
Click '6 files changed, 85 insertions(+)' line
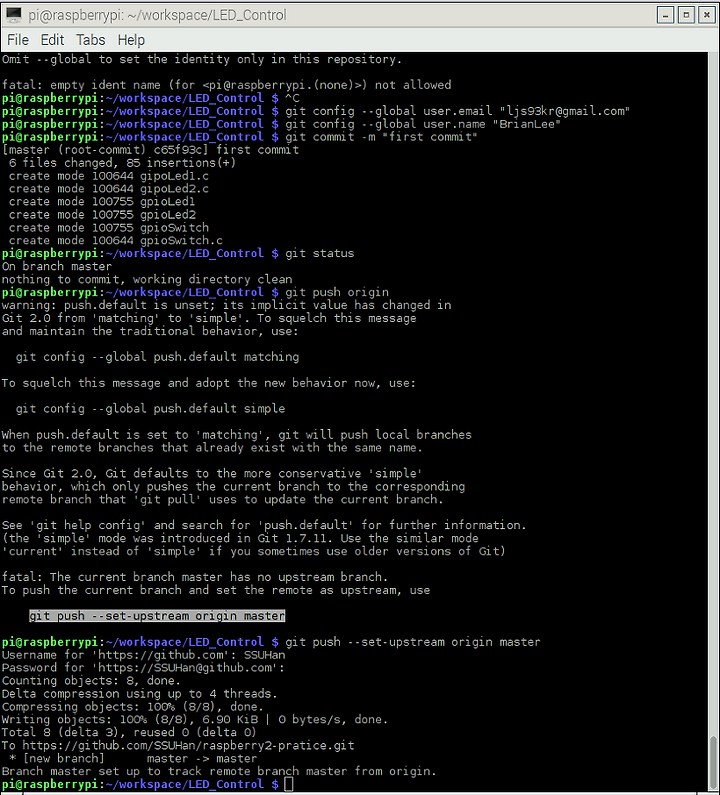(122, 163)
